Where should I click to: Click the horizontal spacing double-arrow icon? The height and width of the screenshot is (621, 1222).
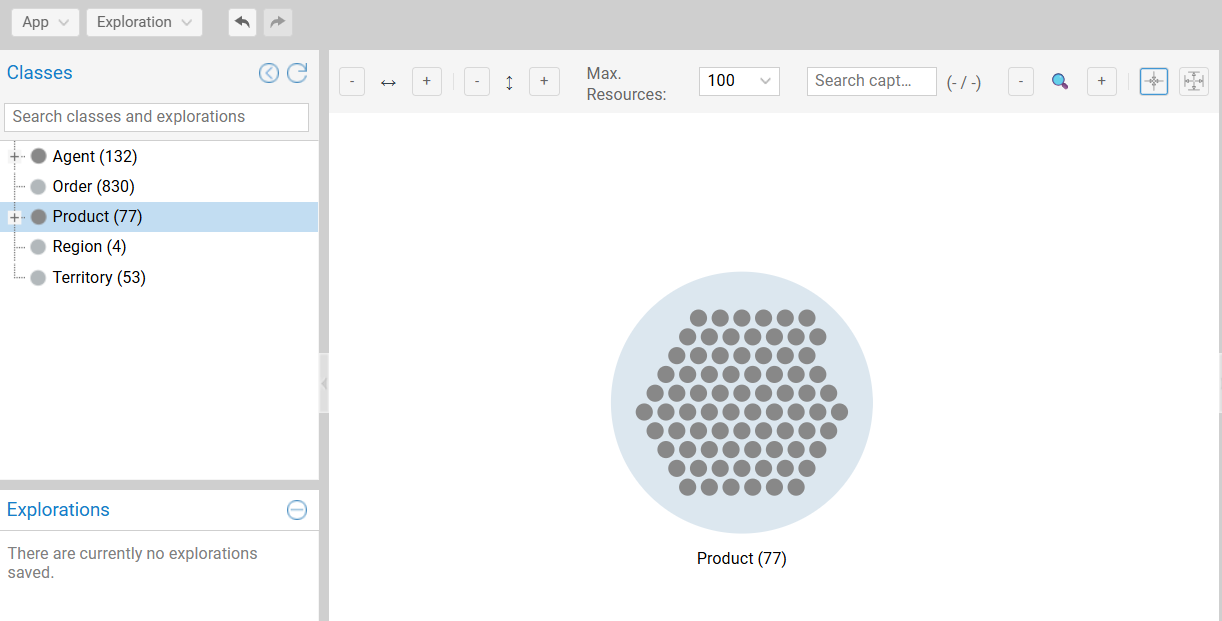click(x=389, y=82)
